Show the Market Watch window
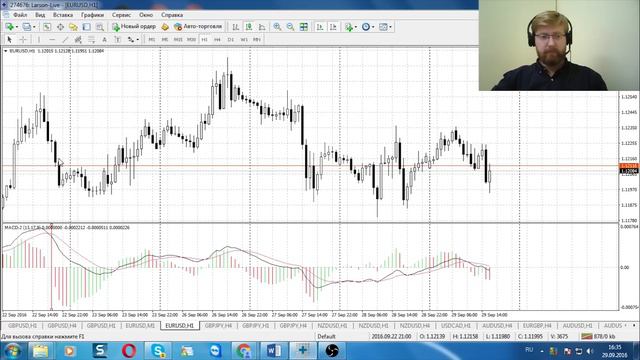The width and height of the screenshot is (640, 360). pos(47,27)
